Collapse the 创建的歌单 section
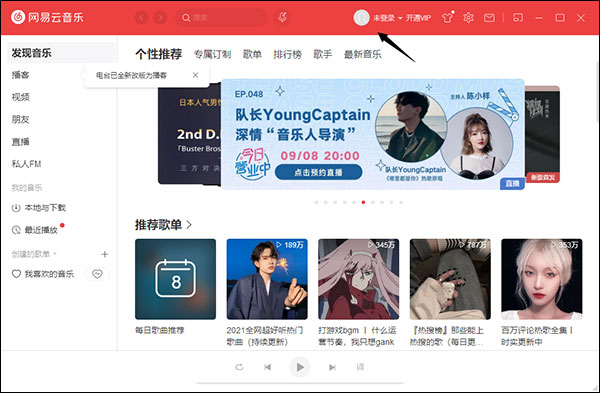 pyautogui.click(x=34, y=254)
